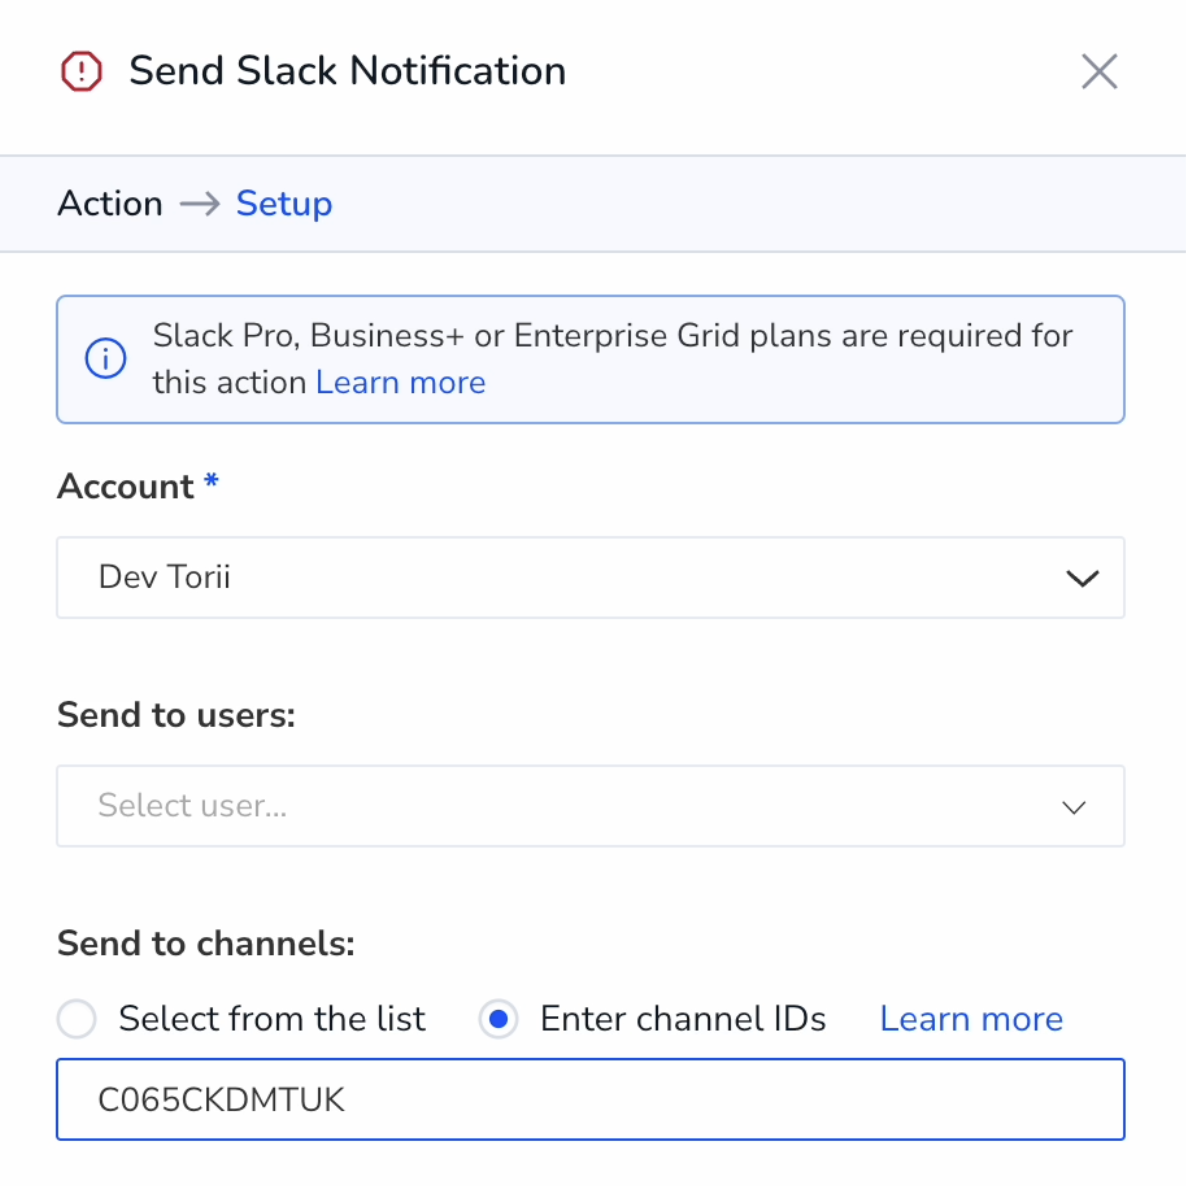Image resolution: width=1186 pixels, height=1186 pixels.
Task: Go back to the Action step
Action: tap(110, 203)
